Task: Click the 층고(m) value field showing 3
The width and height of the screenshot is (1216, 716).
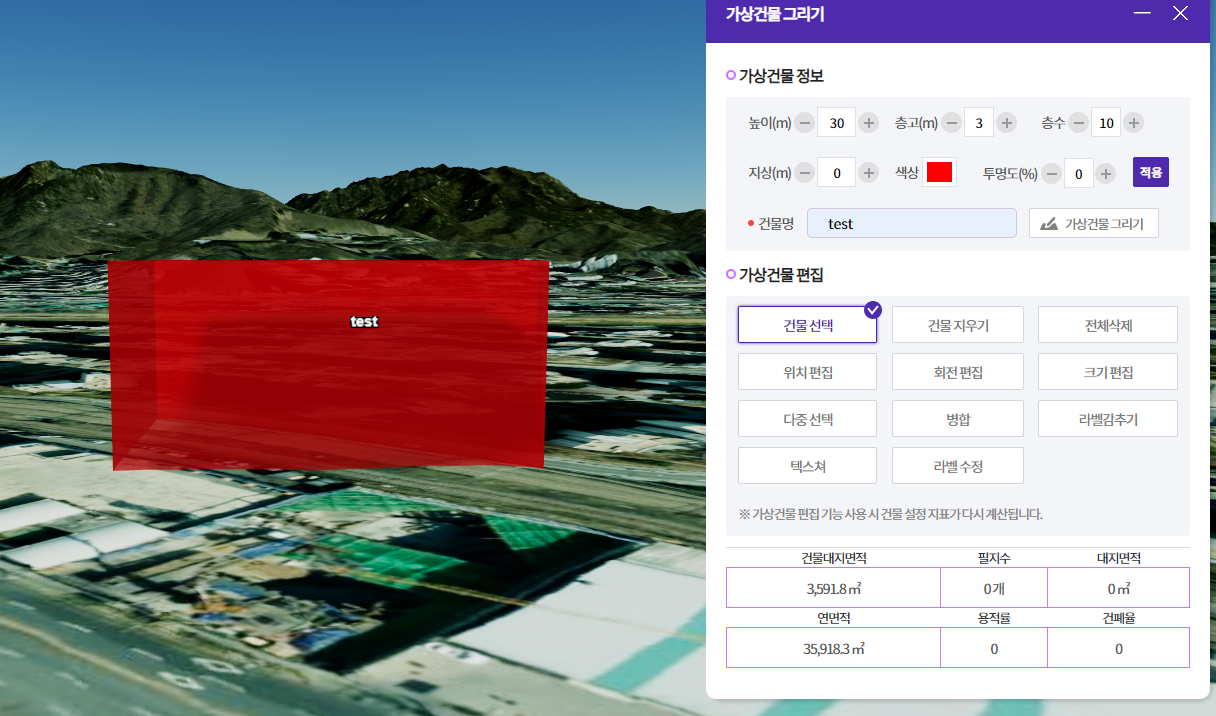Action: click(x=979, y=123)
